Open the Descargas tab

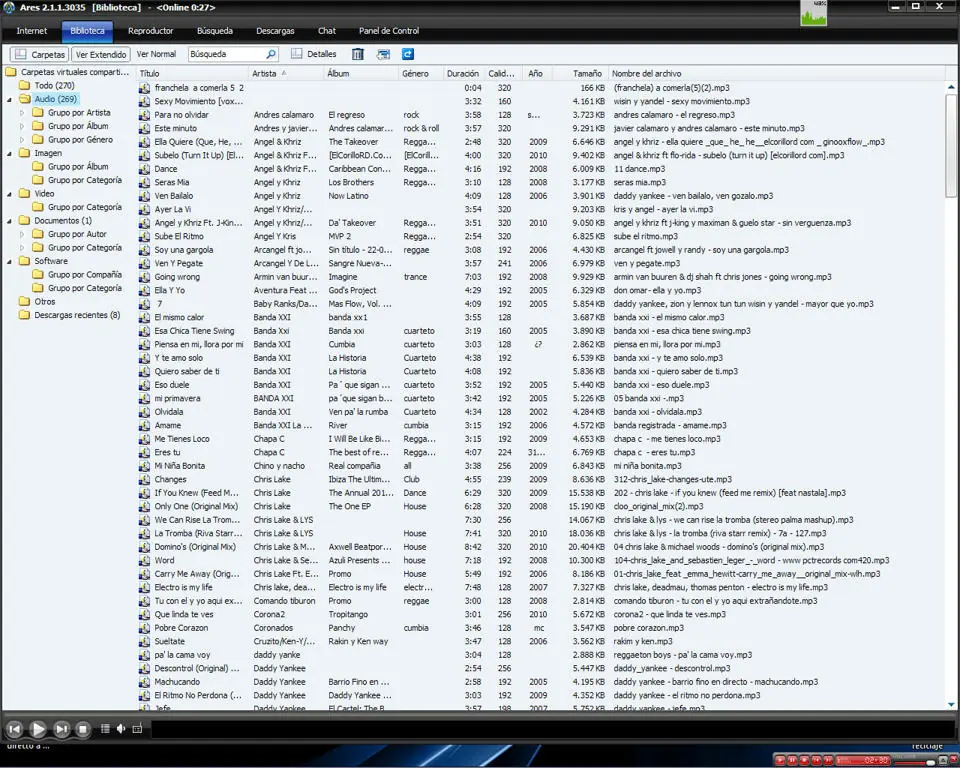[275, 31]
